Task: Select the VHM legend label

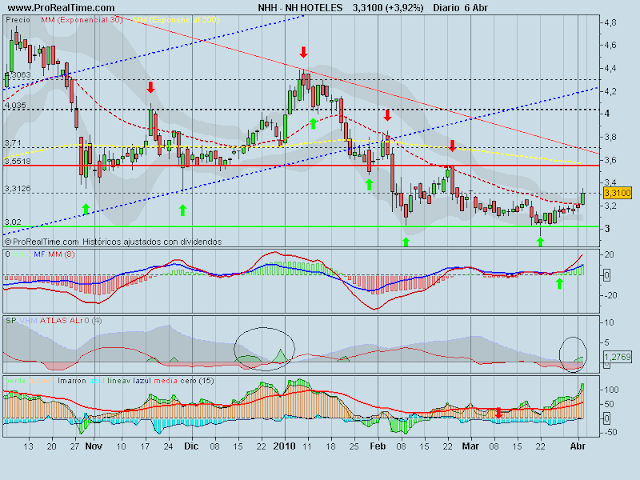Action: (28, 320)
